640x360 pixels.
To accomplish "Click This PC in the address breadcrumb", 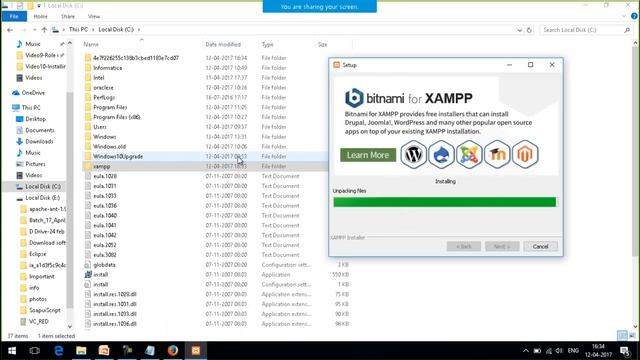I will (78, 29).
